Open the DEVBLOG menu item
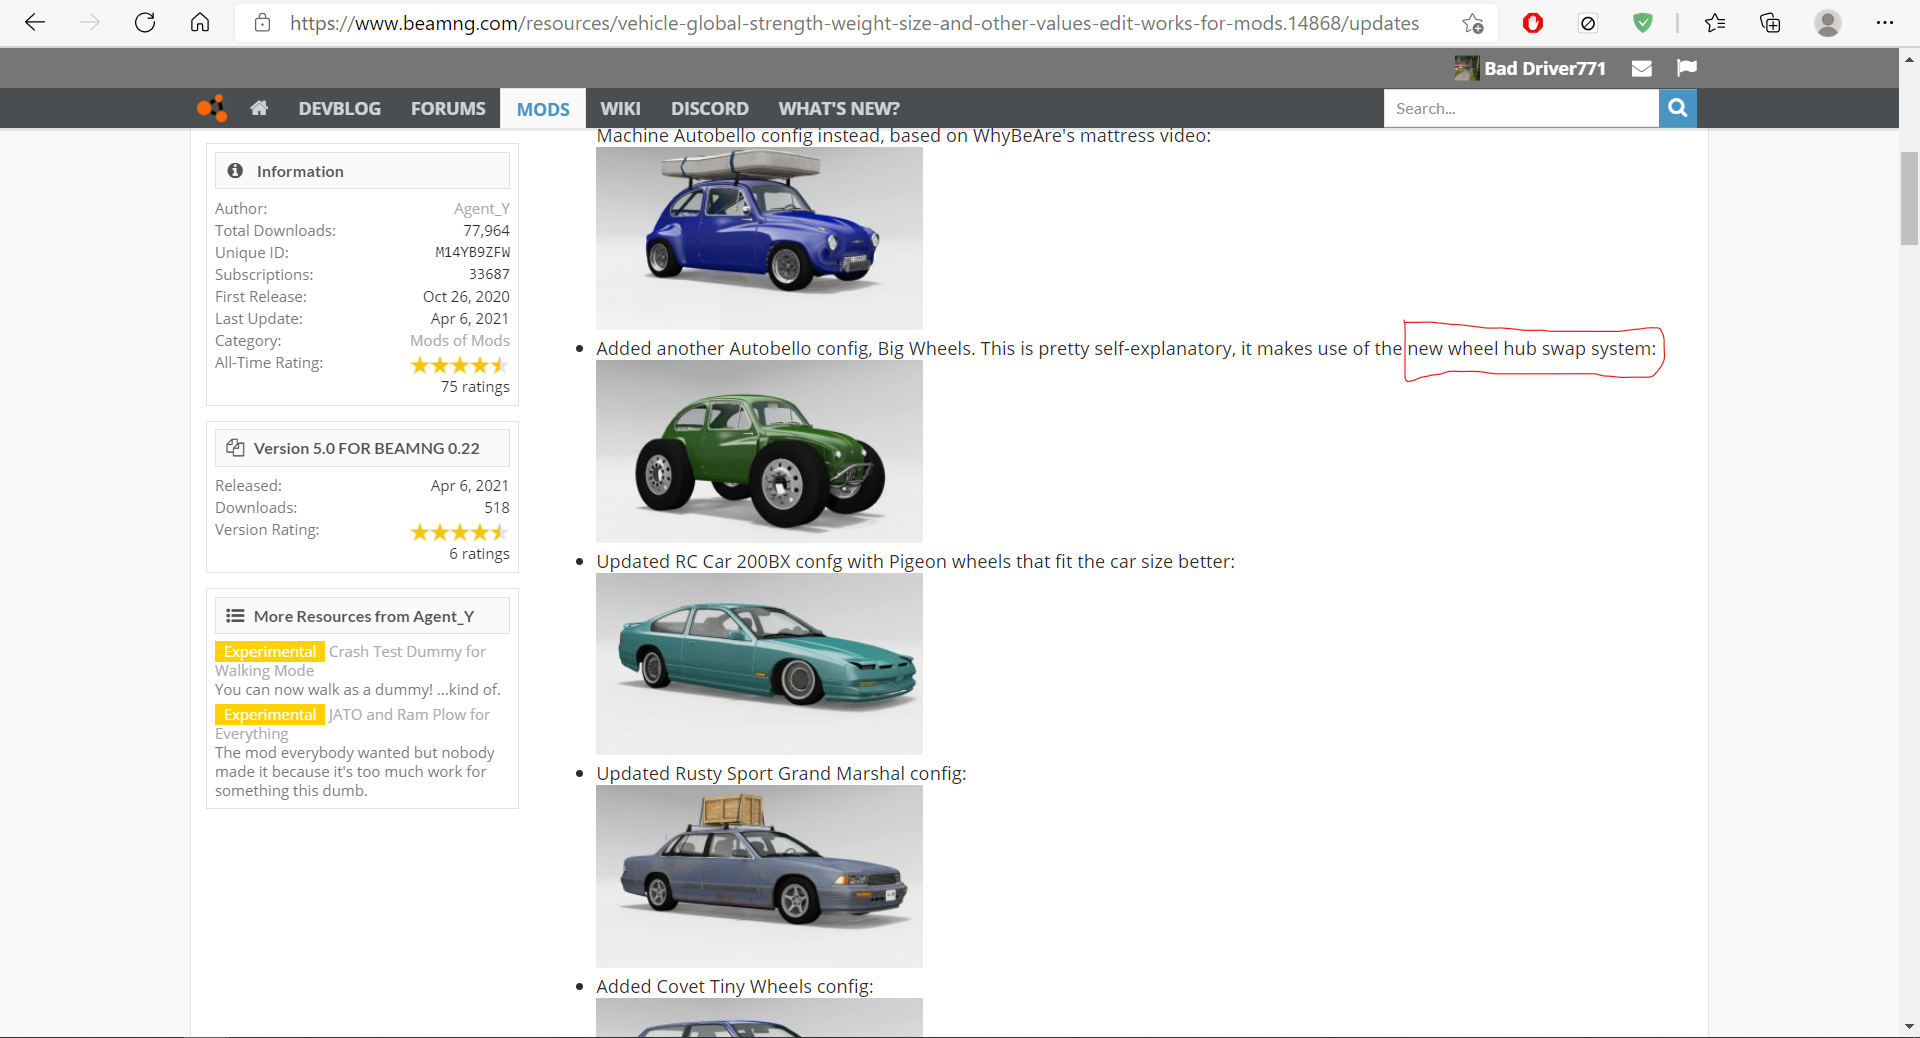The width and height of the screenshot is (1920, 1038). 339,108
